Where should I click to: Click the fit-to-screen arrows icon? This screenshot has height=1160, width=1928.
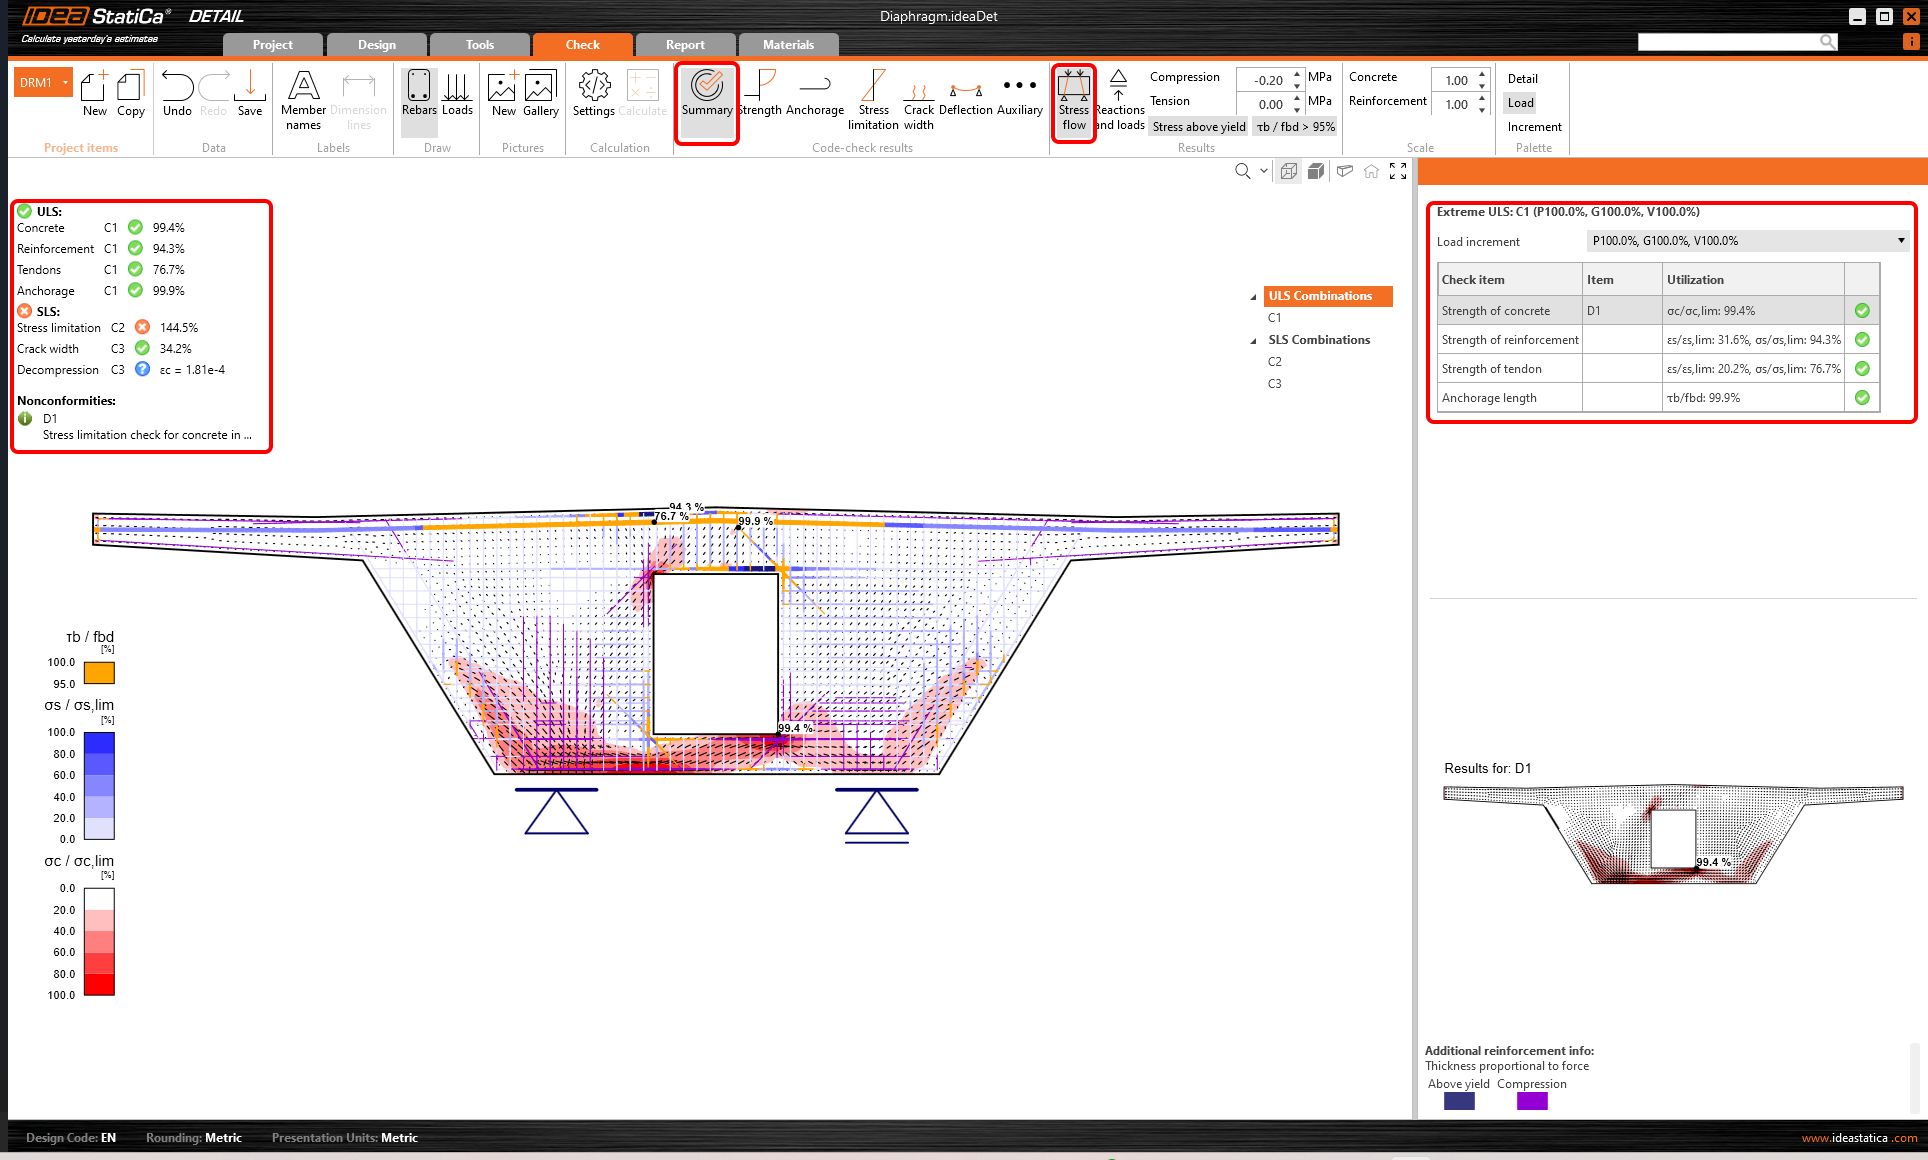pyautogui.click(x=1398, y=171)
